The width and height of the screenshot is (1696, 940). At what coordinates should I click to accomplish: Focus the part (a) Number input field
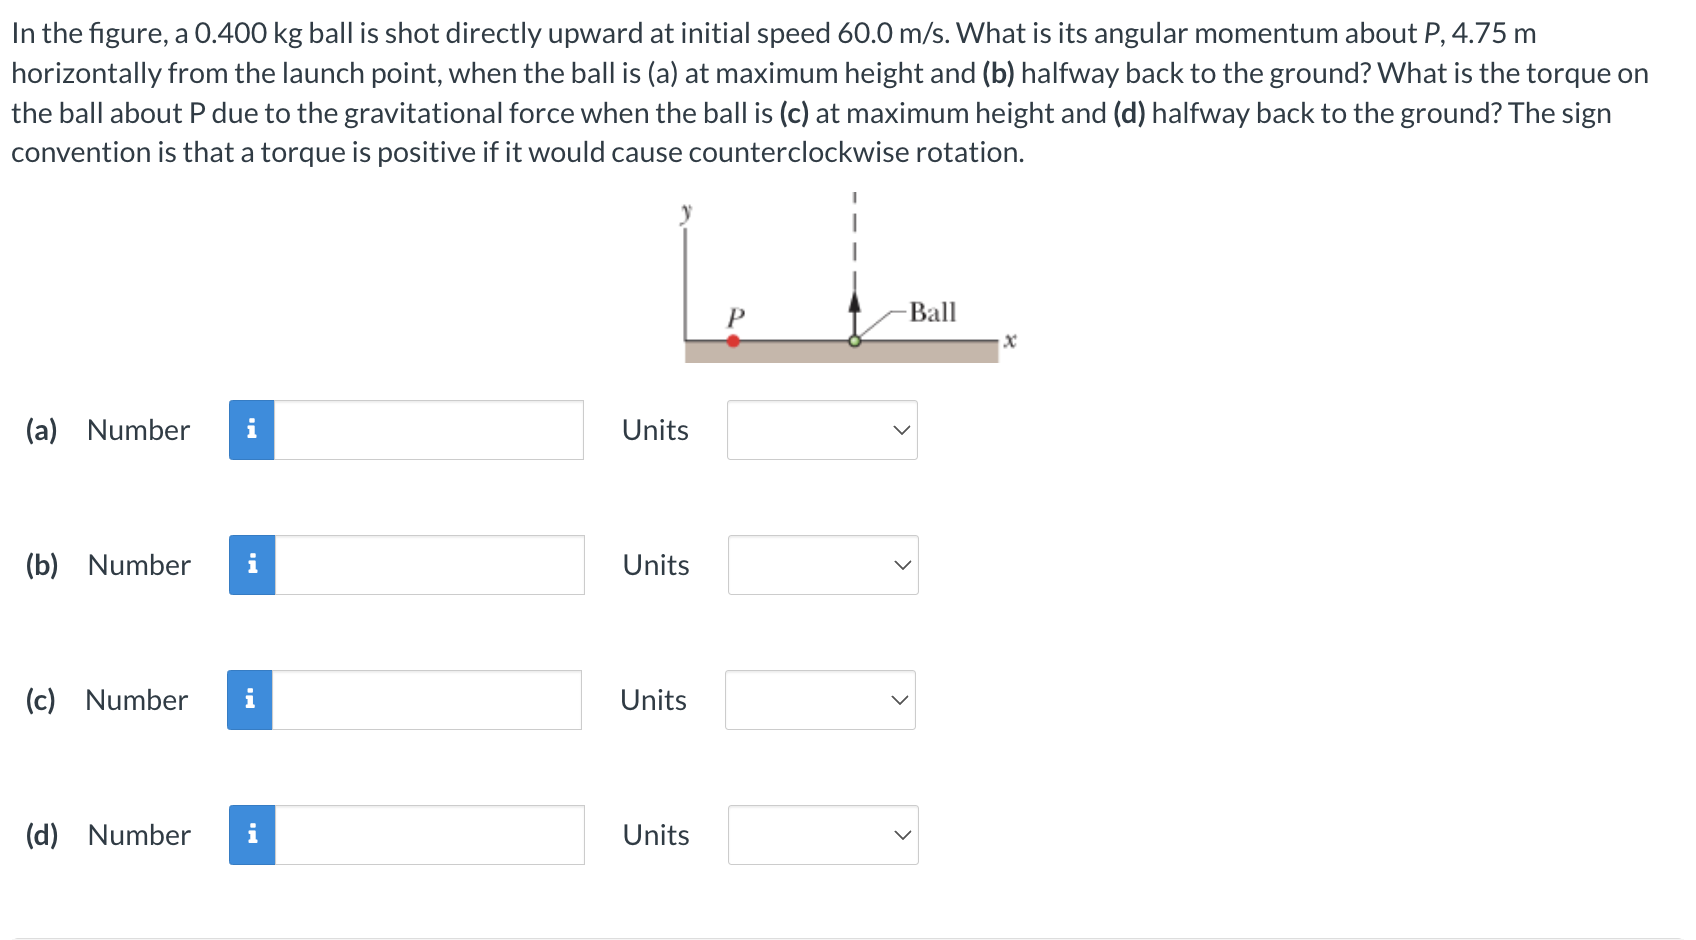pos(428,430)
